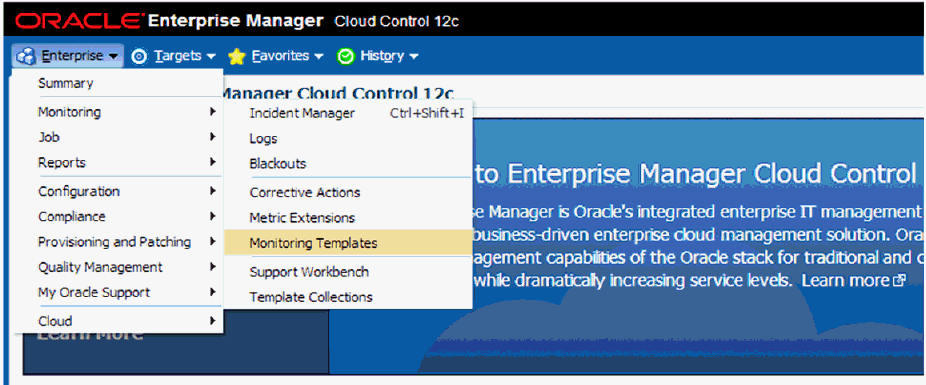Click the Oracle logo in header

79,21
